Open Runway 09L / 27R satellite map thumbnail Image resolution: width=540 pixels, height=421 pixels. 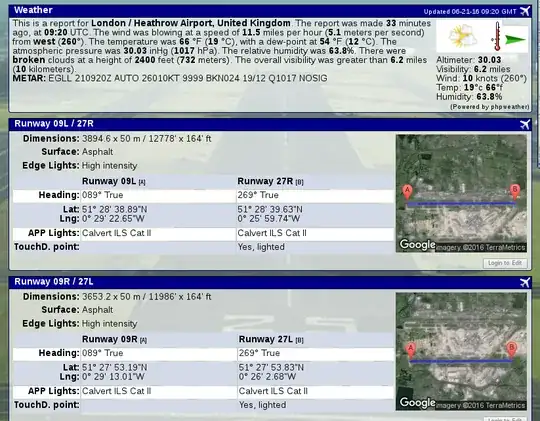coord(461,193)
